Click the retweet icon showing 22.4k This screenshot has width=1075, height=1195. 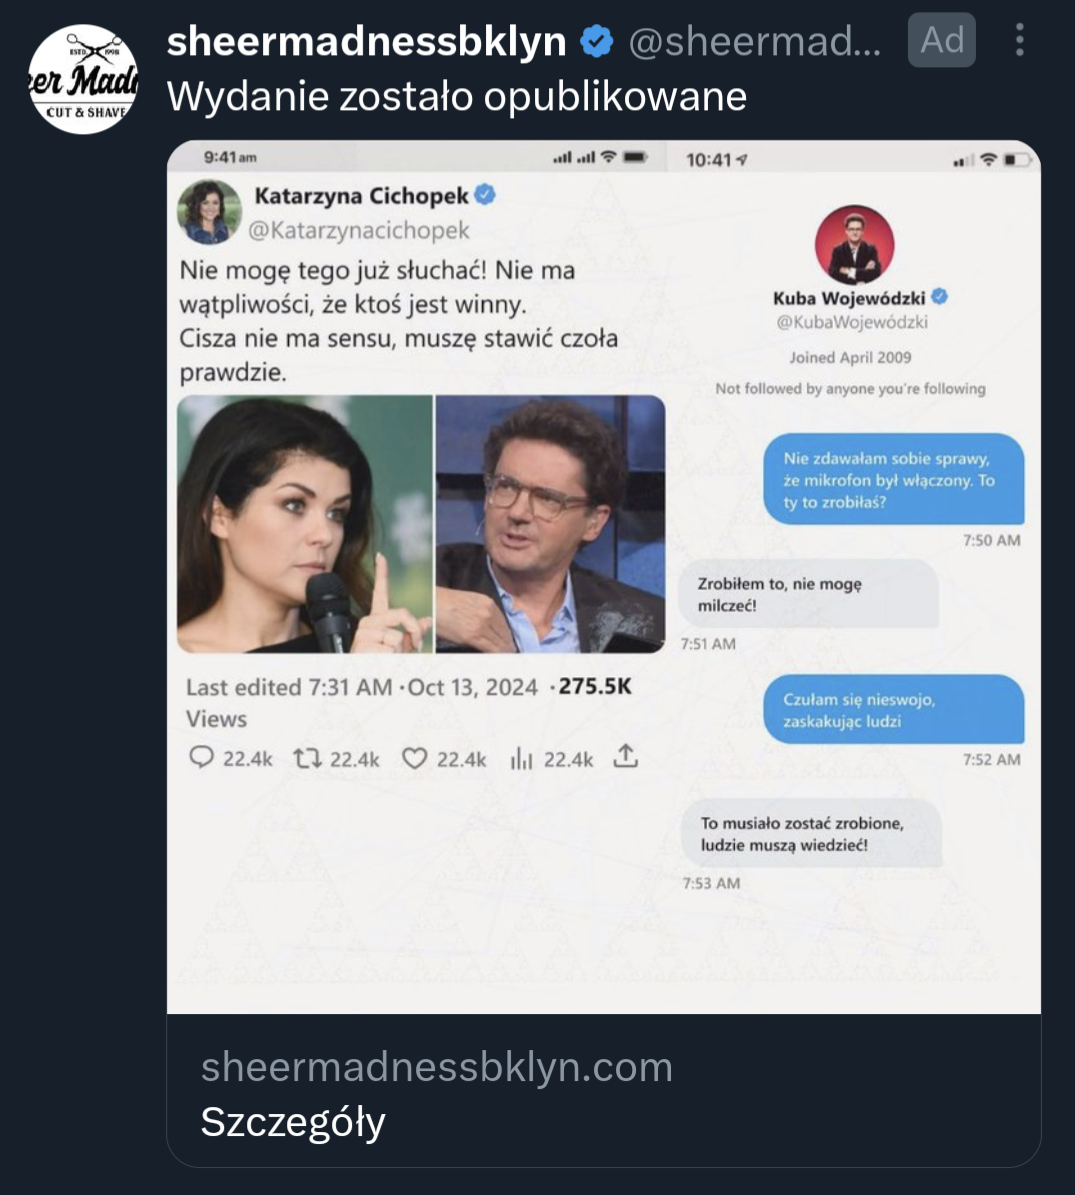point(308,758)
